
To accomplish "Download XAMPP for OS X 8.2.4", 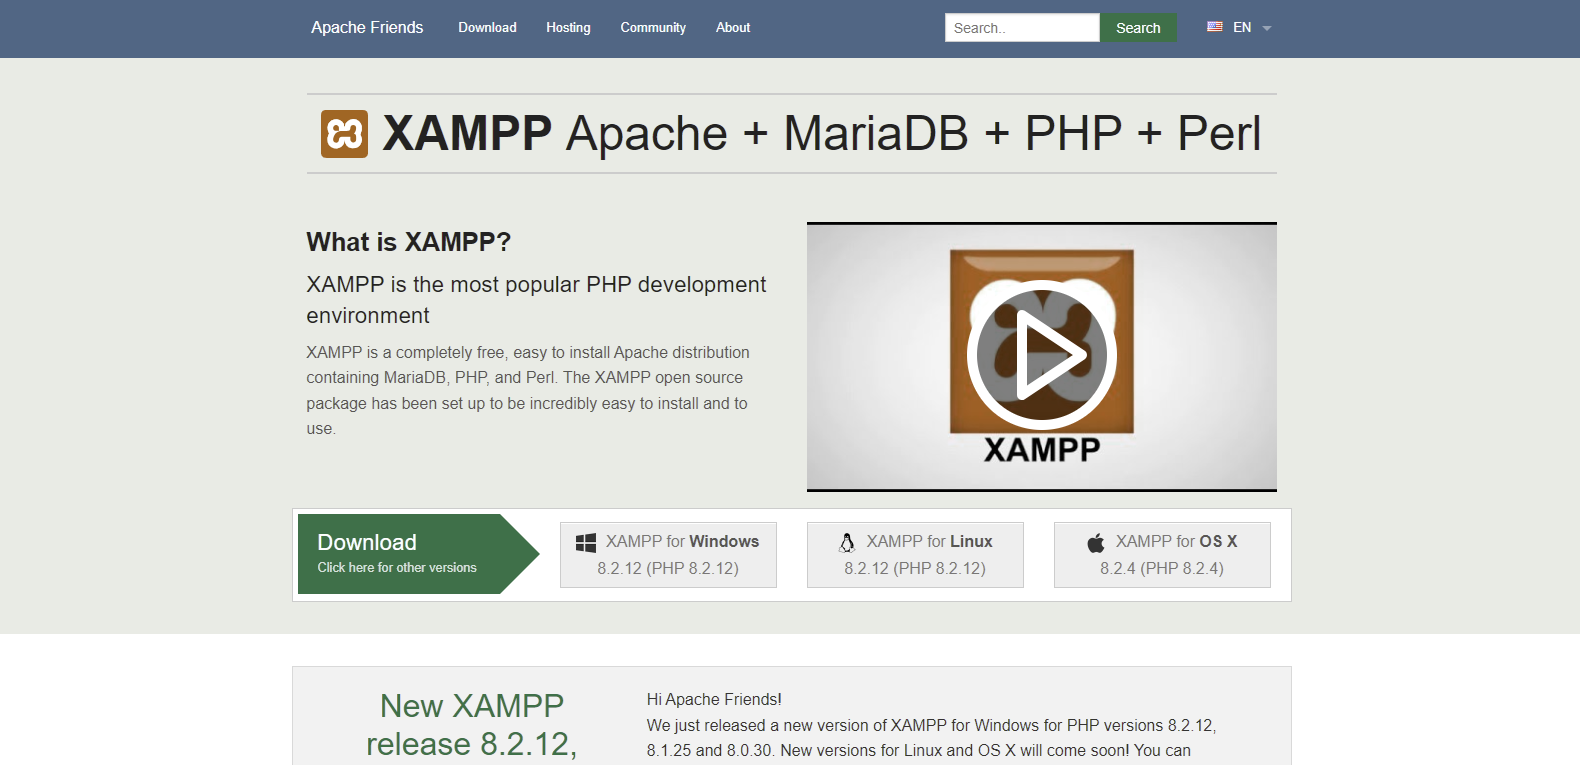I will coord(1162,555).
